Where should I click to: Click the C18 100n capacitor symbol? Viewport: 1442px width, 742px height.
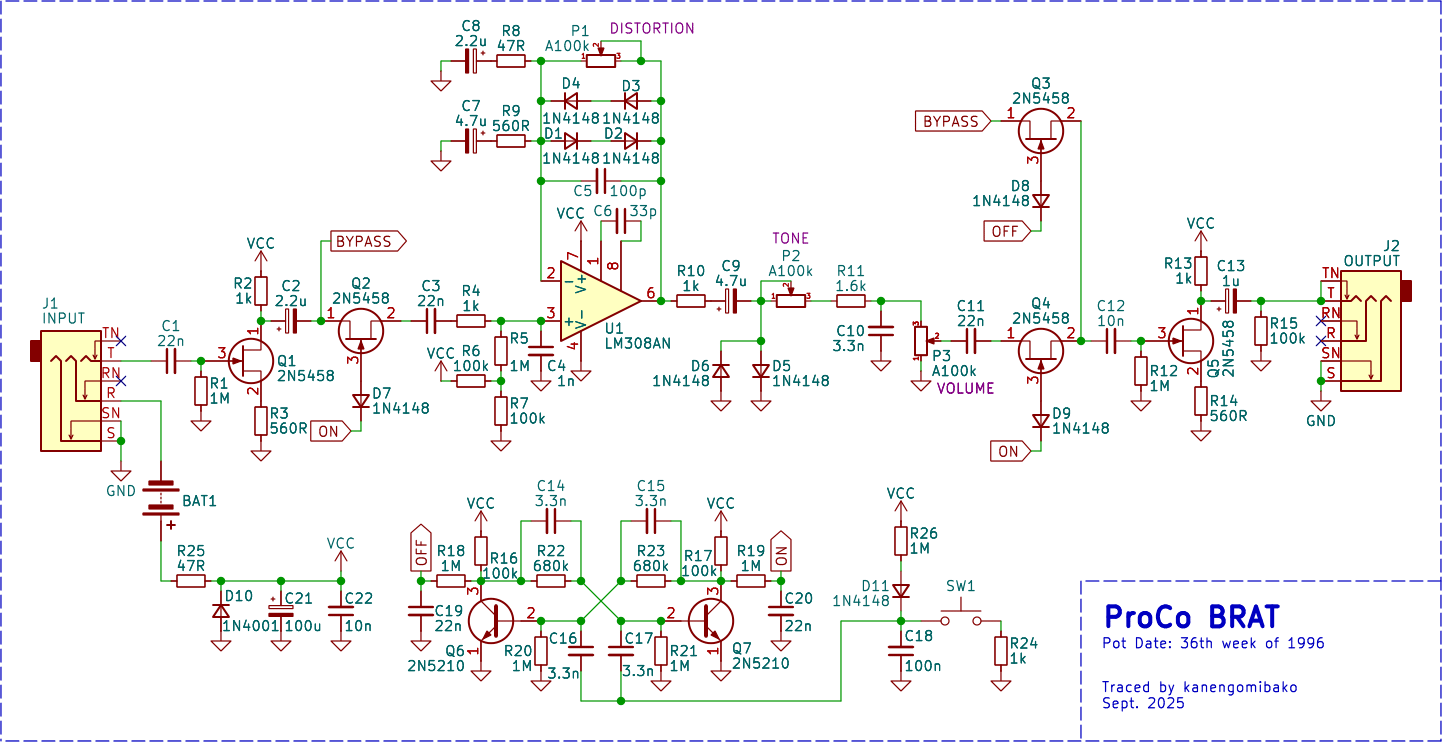[900, 651]
